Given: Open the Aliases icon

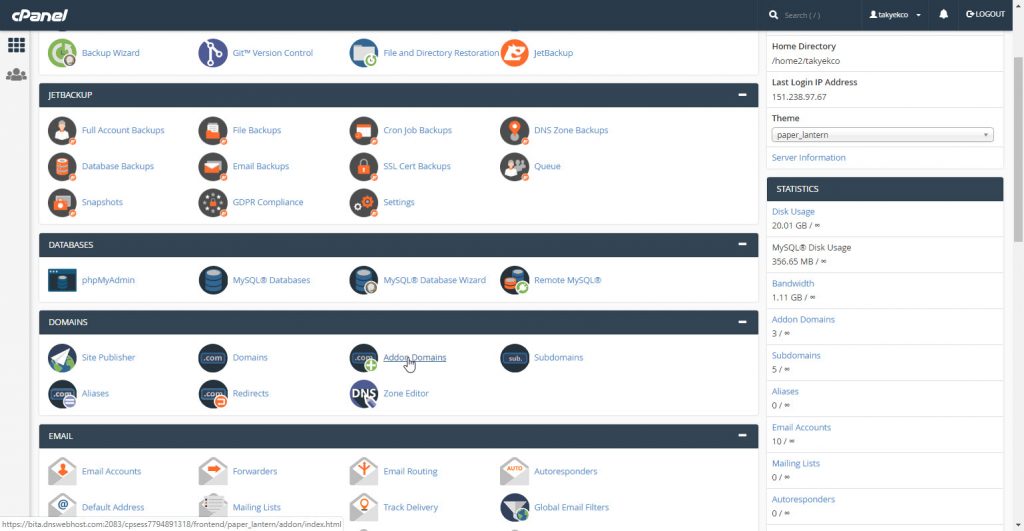Looking at the screenshot, I should coord(62,394).
